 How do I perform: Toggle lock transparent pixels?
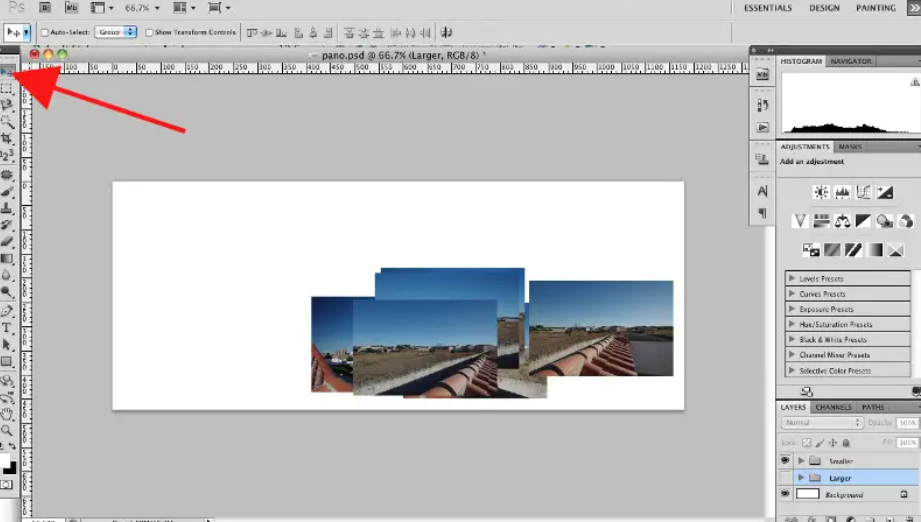point(806,443)
